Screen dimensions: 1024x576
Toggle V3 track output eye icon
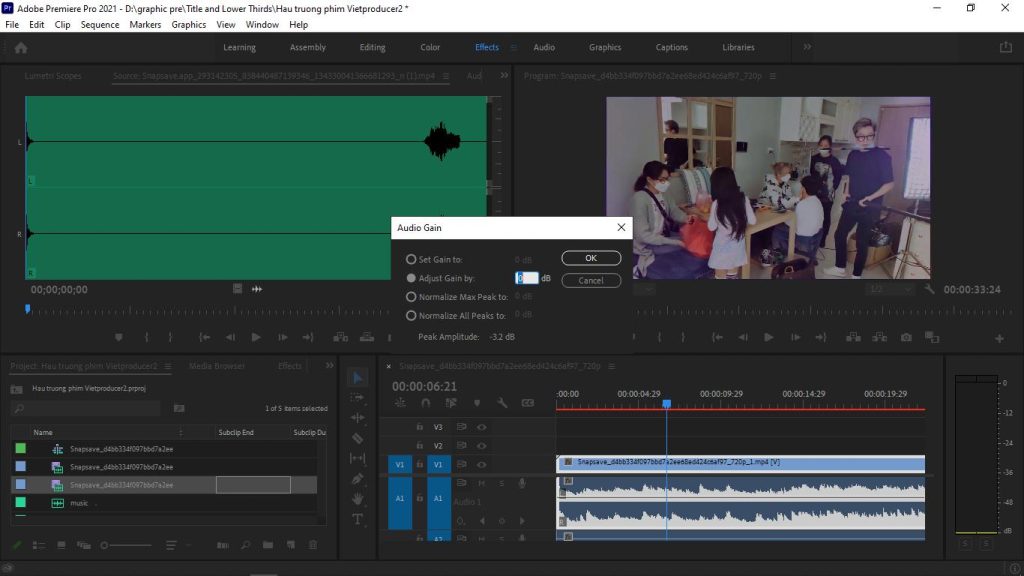coord(482,427)
